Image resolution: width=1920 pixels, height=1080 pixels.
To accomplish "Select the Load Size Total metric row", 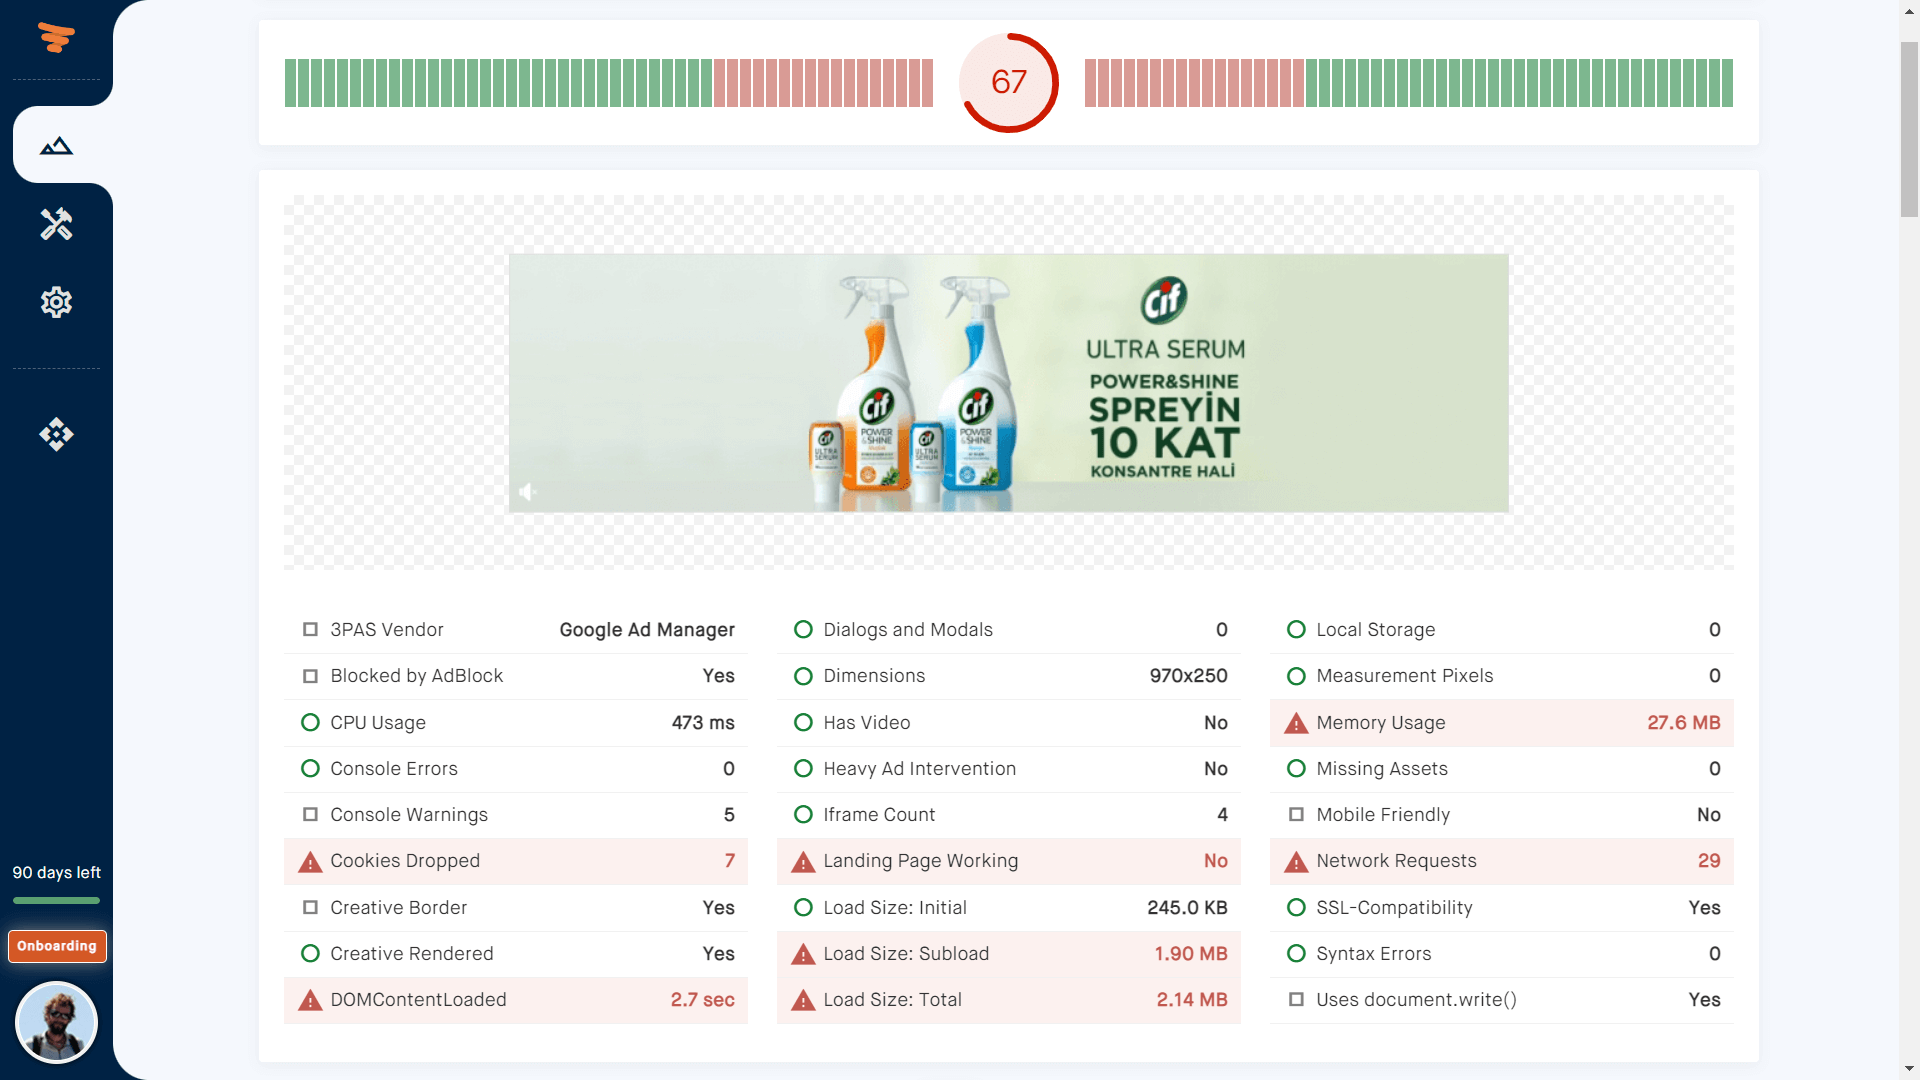I will (1007, 1000).
